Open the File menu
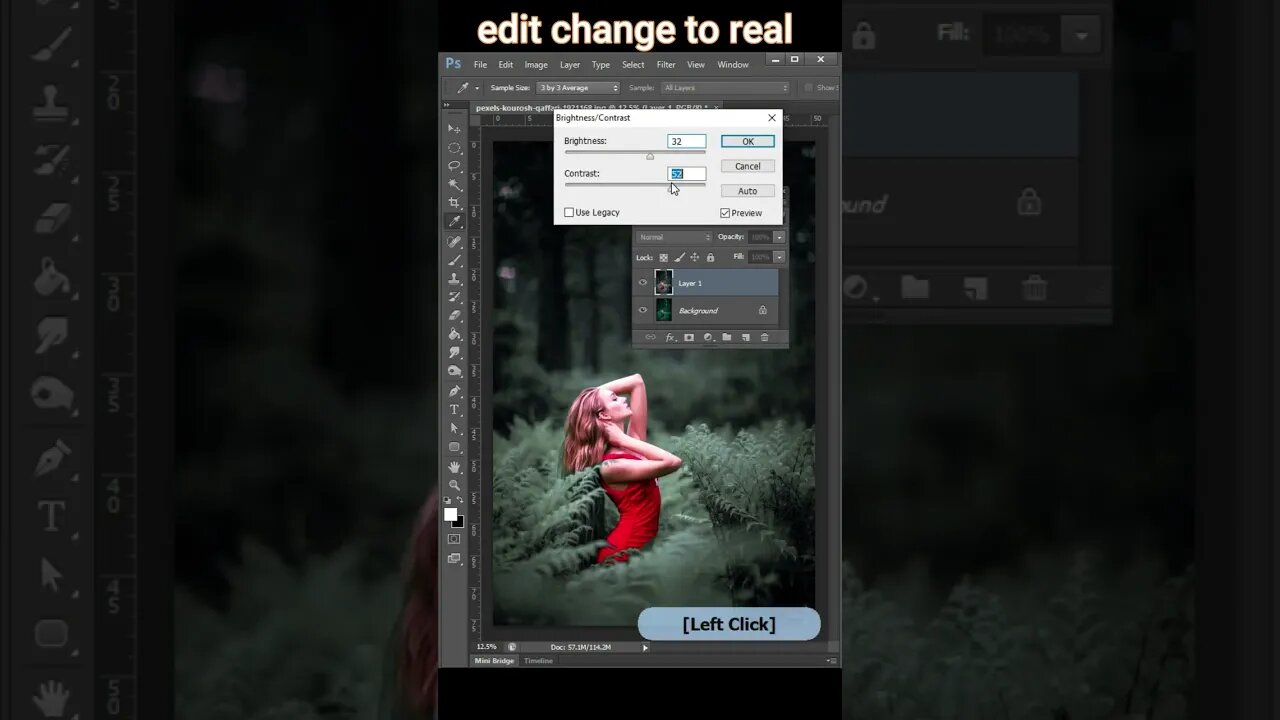The image size is (1280, 720). click(480, 65)
